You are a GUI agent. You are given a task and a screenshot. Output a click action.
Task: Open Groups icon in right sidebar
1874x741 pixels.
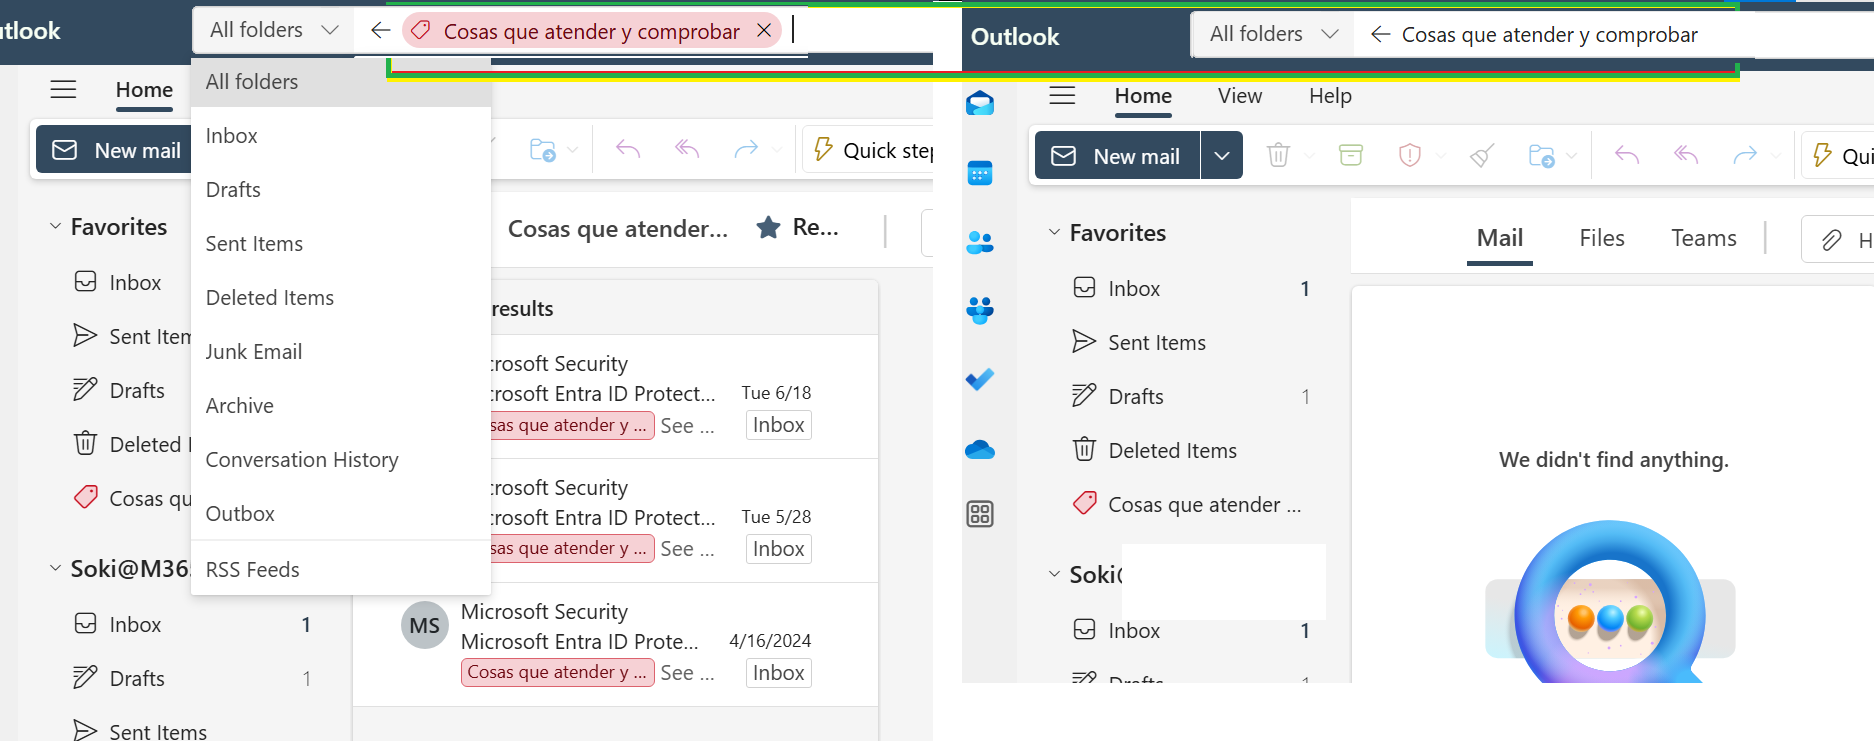point(980,311)
